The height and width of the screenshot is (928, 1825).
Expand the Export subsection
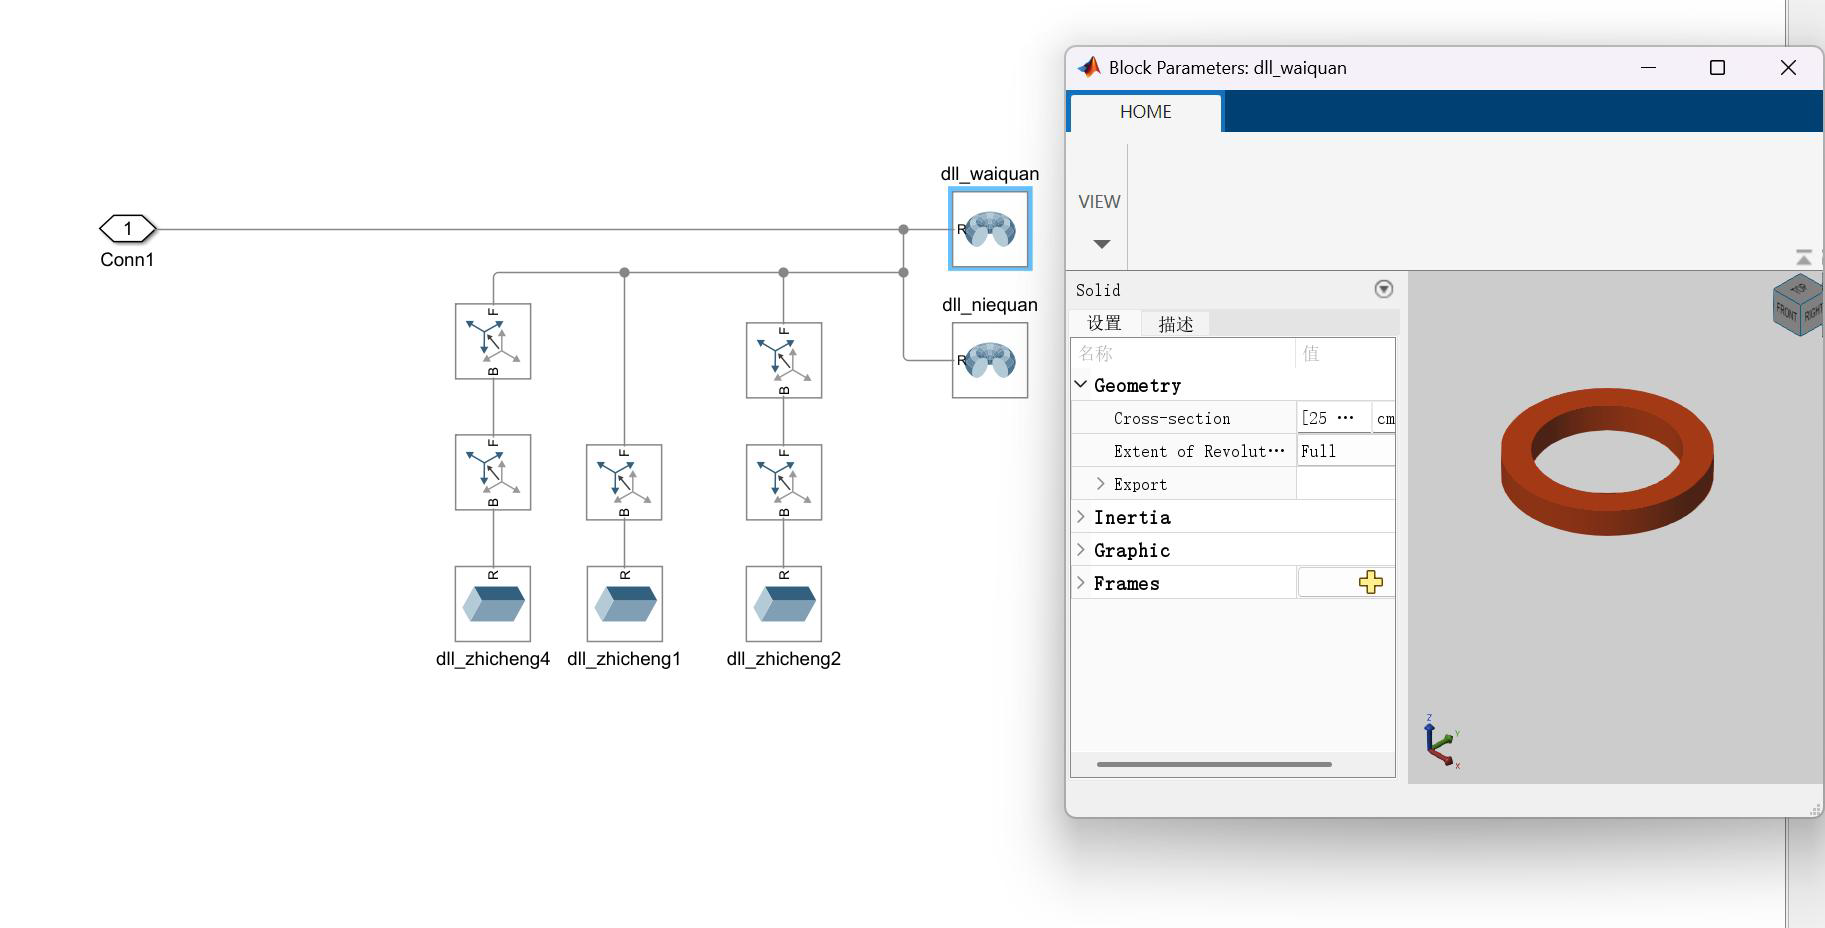point(1101,484)
